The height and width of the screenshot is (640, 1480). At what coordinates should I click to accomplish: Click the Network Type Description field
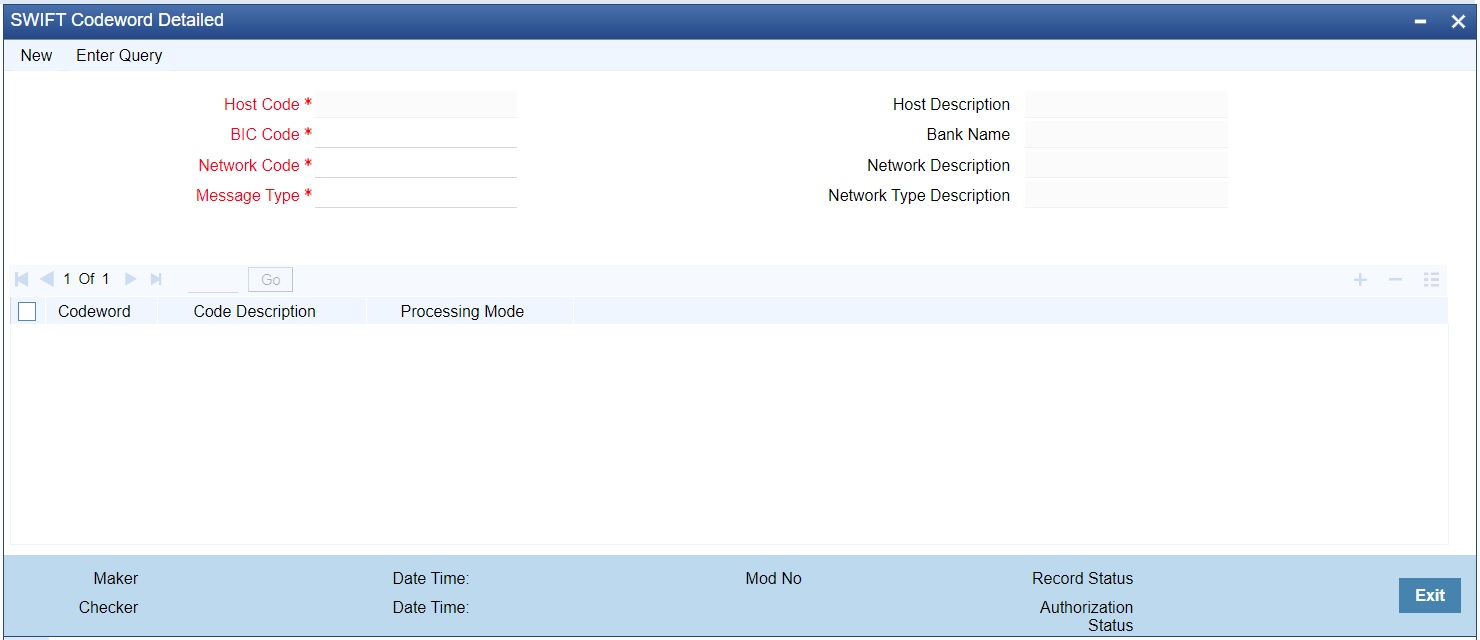[1126, 195]
